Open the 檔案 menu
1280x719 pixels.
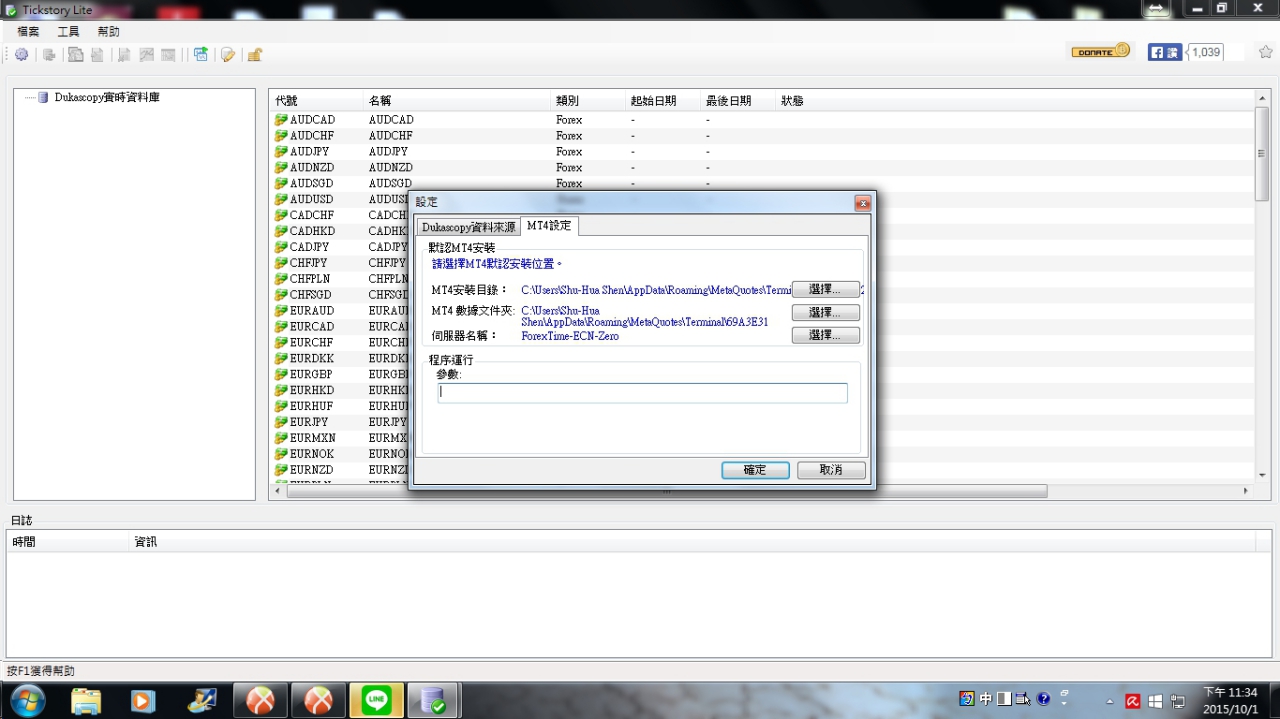28,32
